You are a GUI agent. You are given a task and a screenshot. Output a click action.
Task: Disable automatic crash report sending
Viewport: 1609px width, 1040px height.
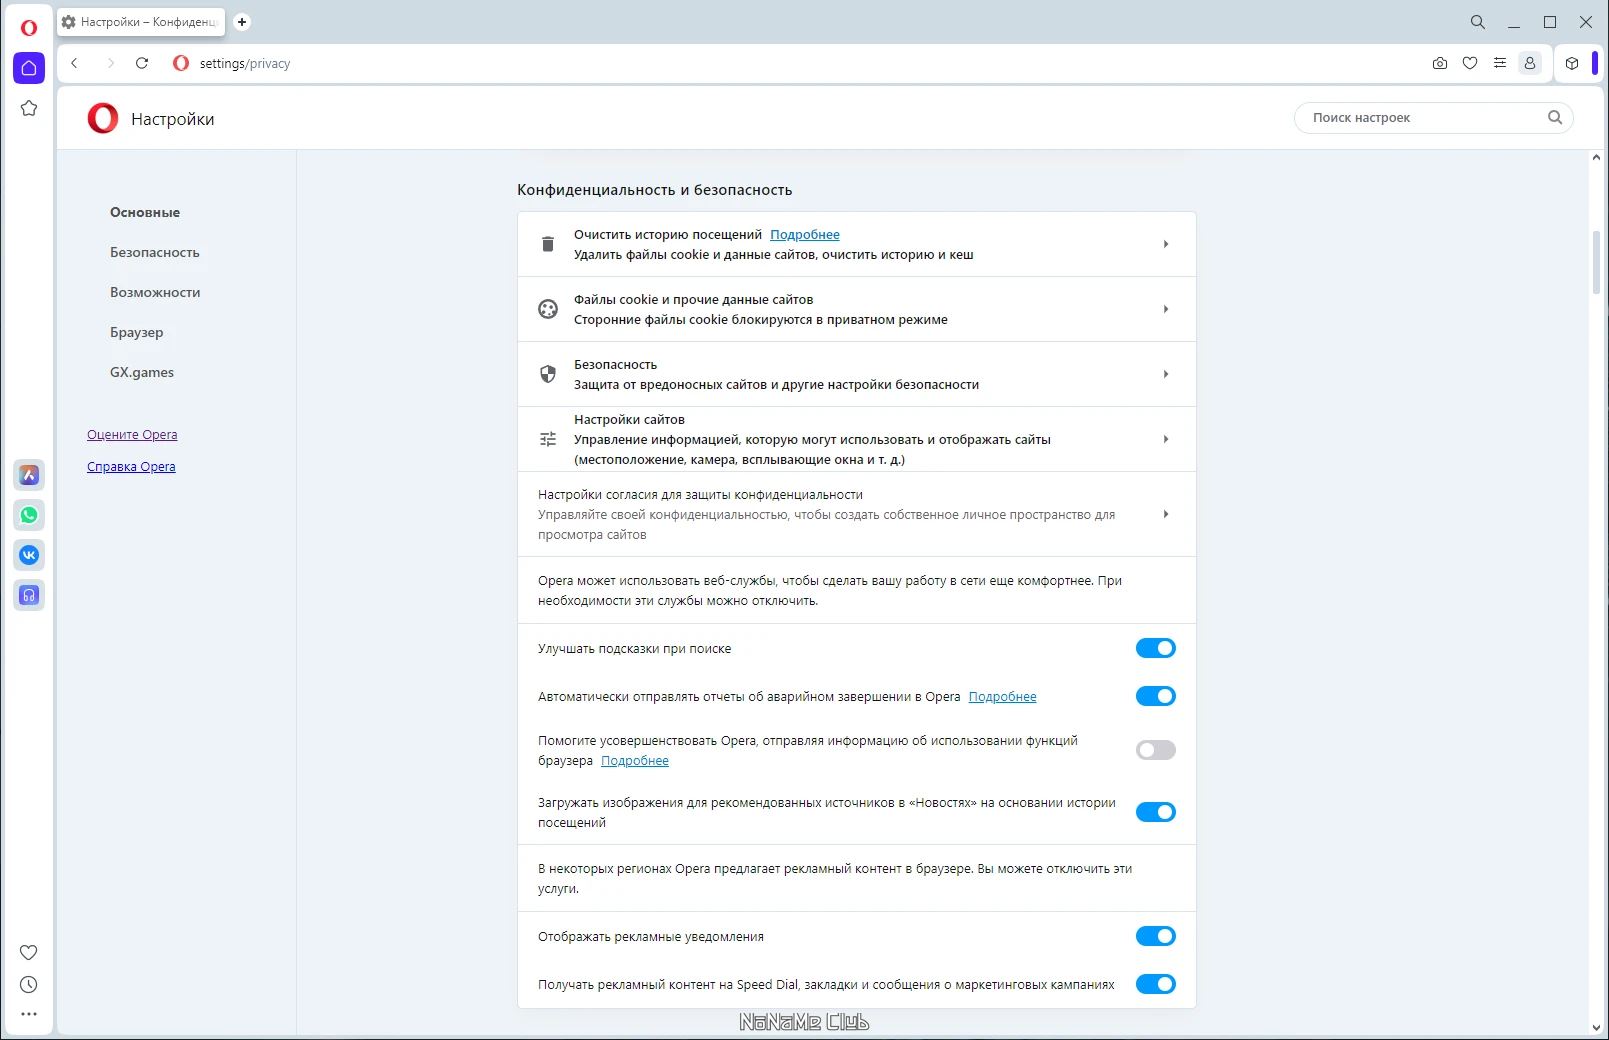tap(1156, 696)
